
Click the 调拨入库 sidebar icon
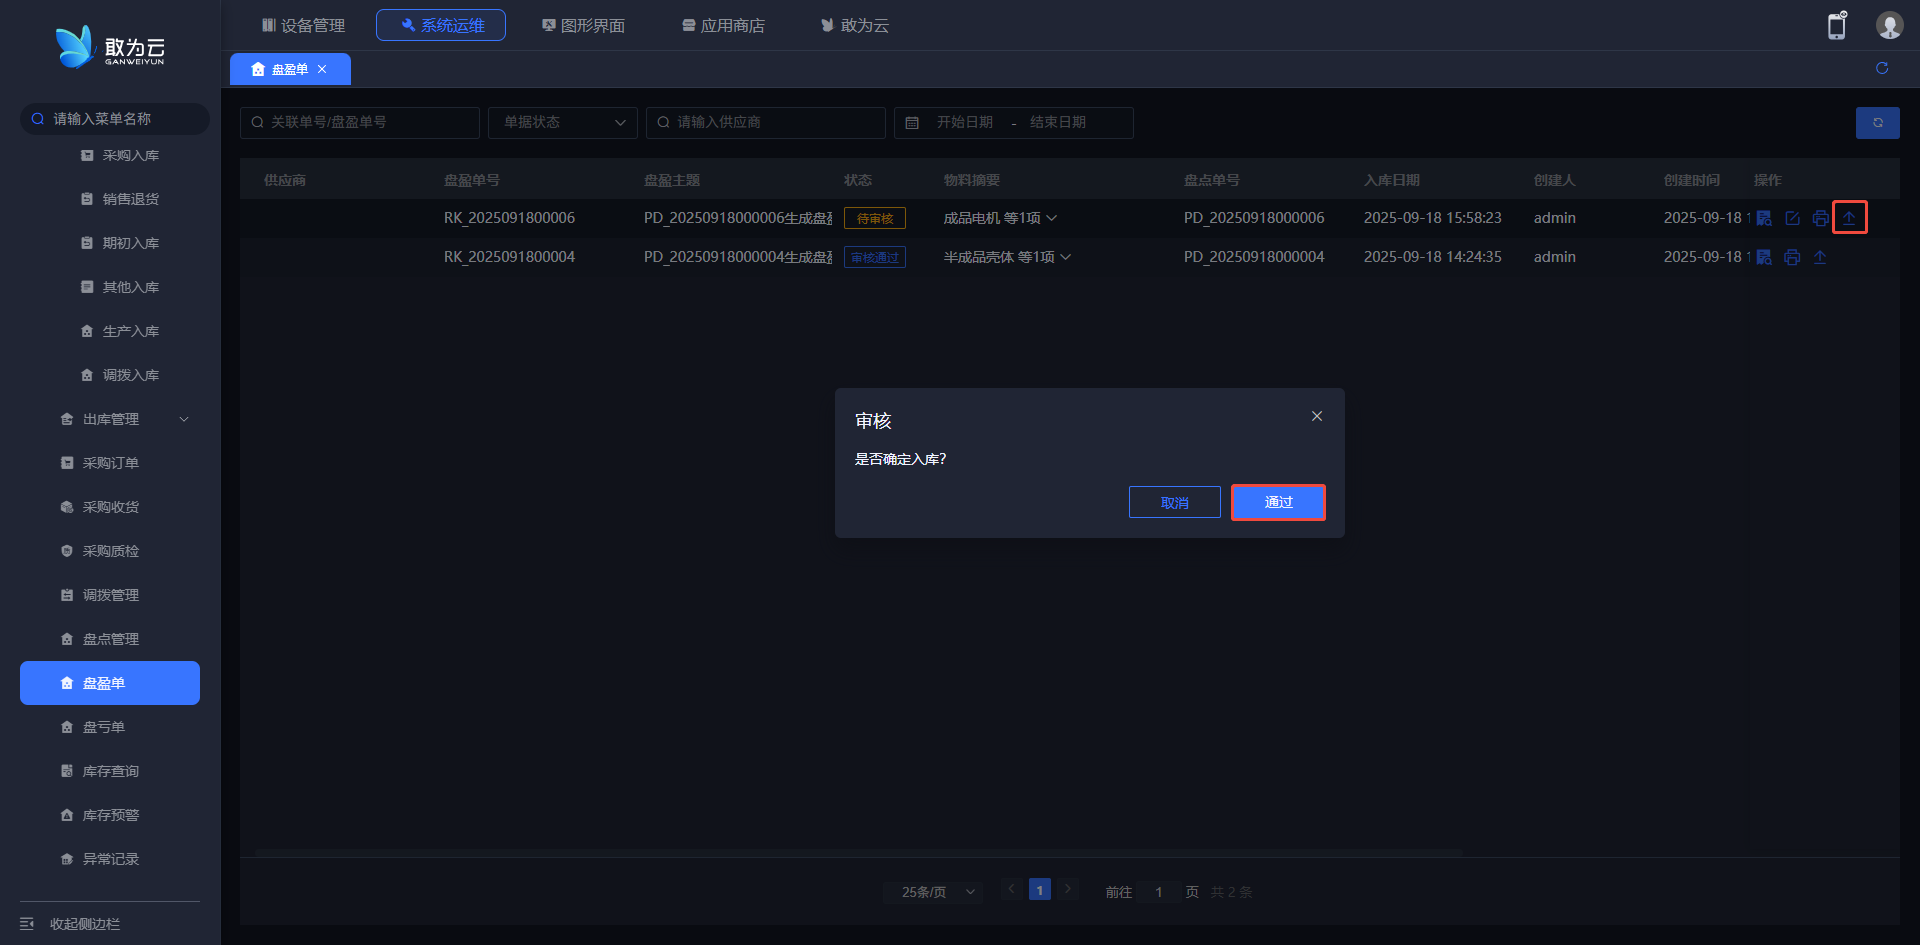[x=87, y=375]
